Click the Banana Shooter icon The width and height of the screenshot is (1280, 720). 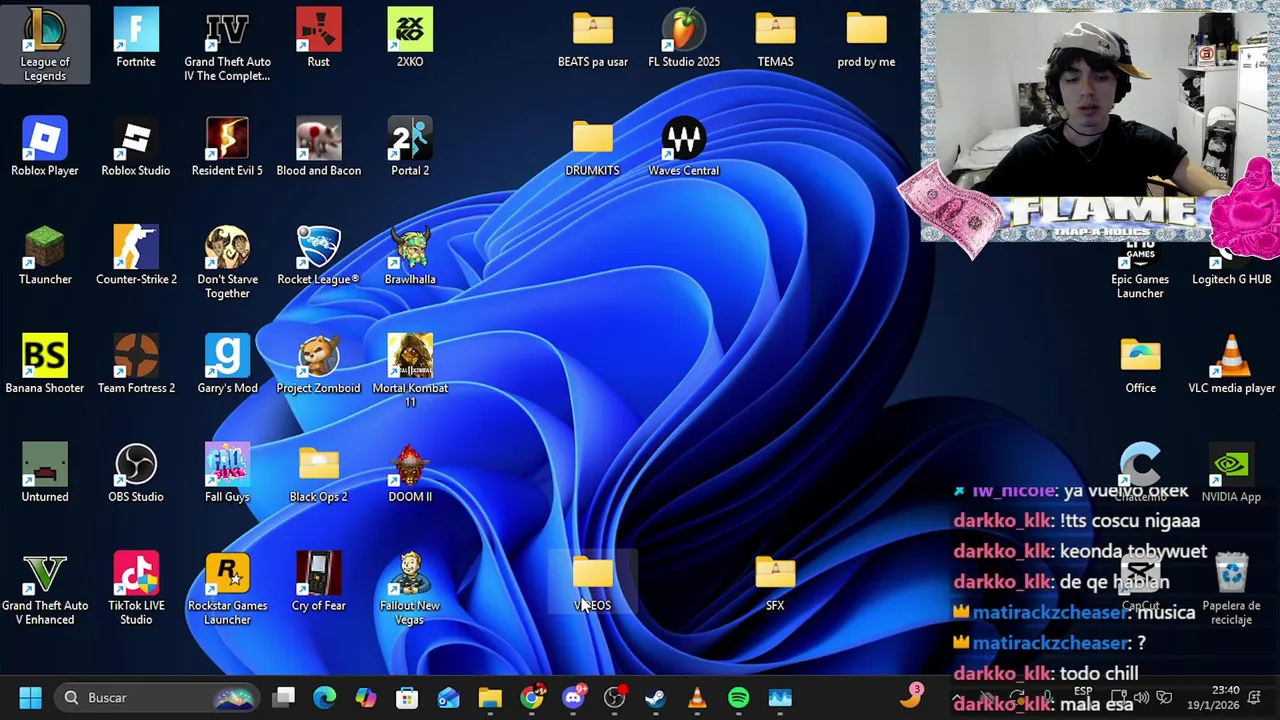(x=45, y=364)
